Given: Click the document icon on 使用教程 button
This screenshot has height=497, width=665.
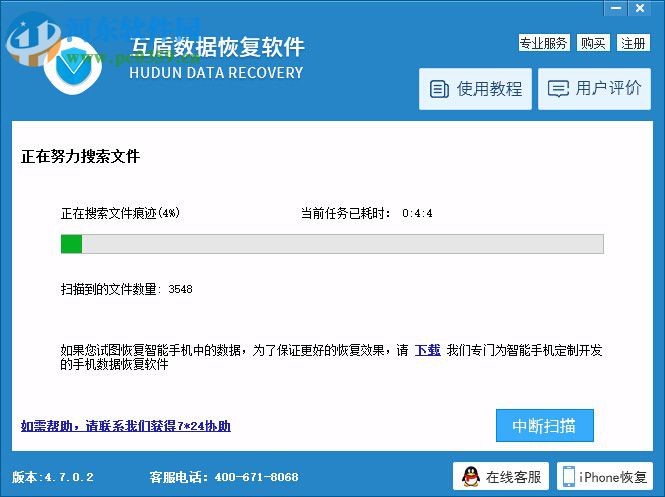Looking at the screenshot, I should [x=439, y=89].
